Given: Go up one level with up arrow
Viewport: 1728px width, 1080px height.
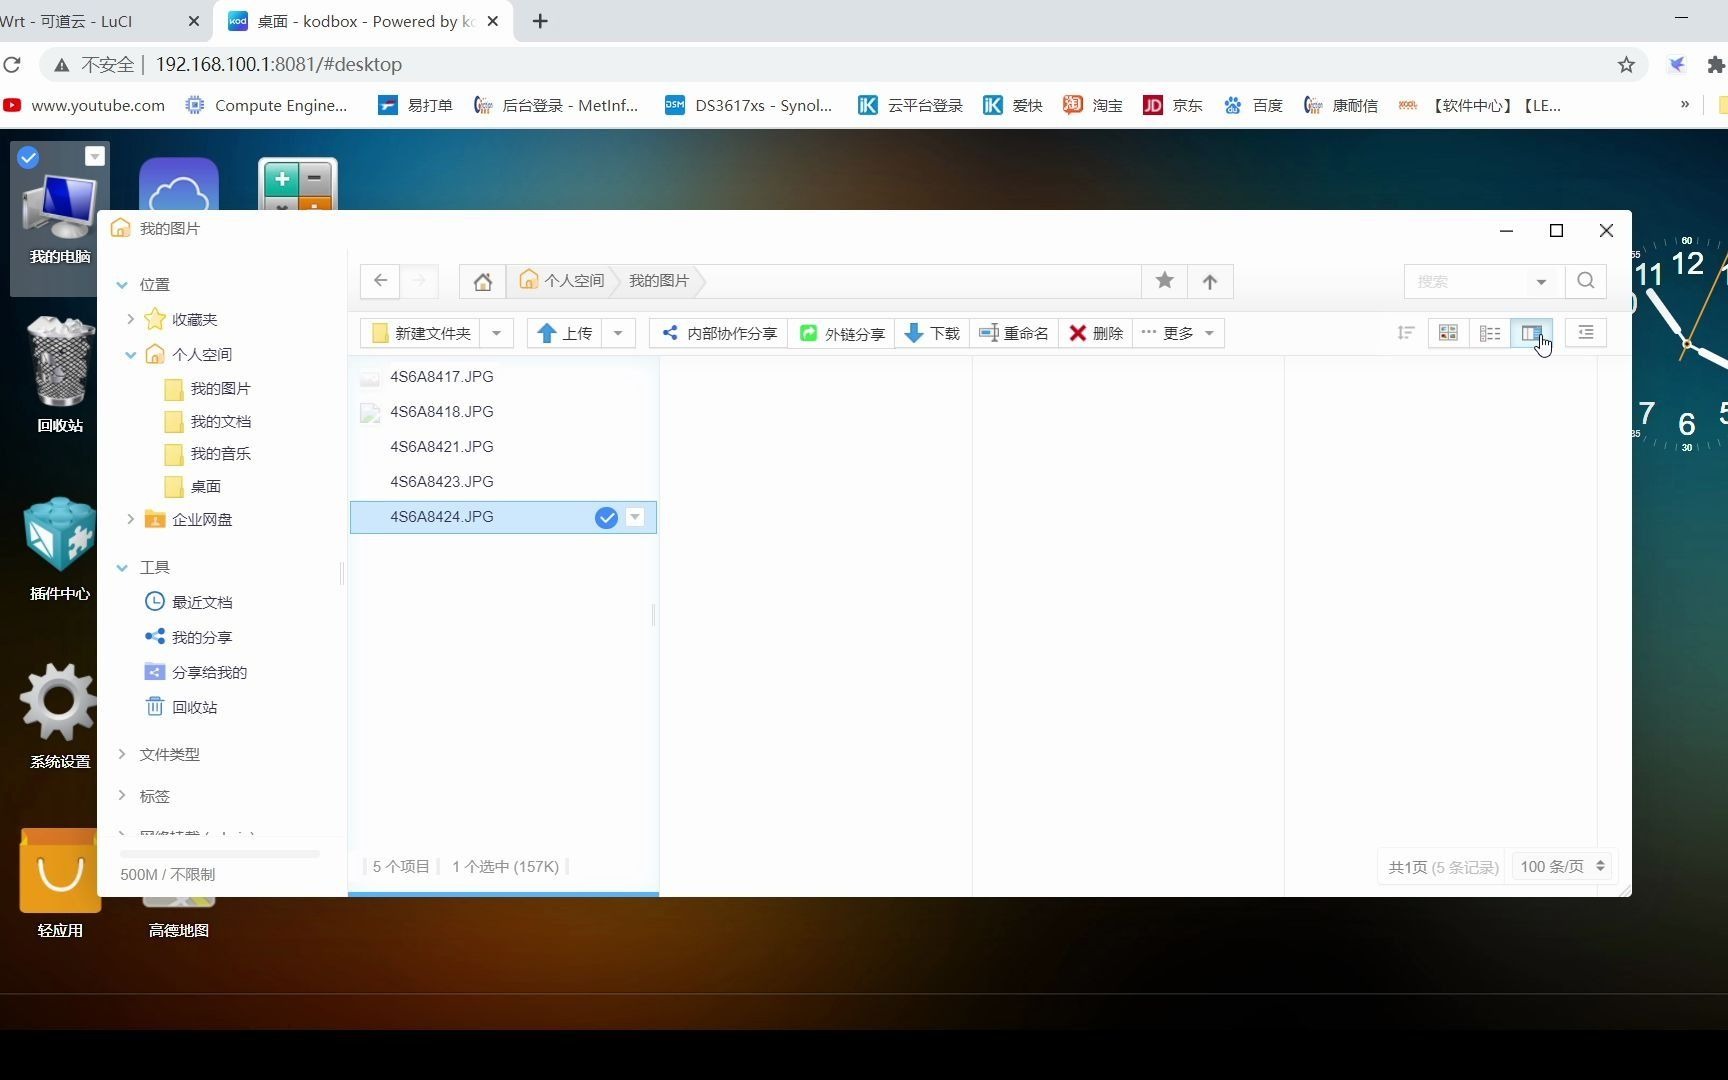Looking at the screenshot, I should [x=1210, y=281].
